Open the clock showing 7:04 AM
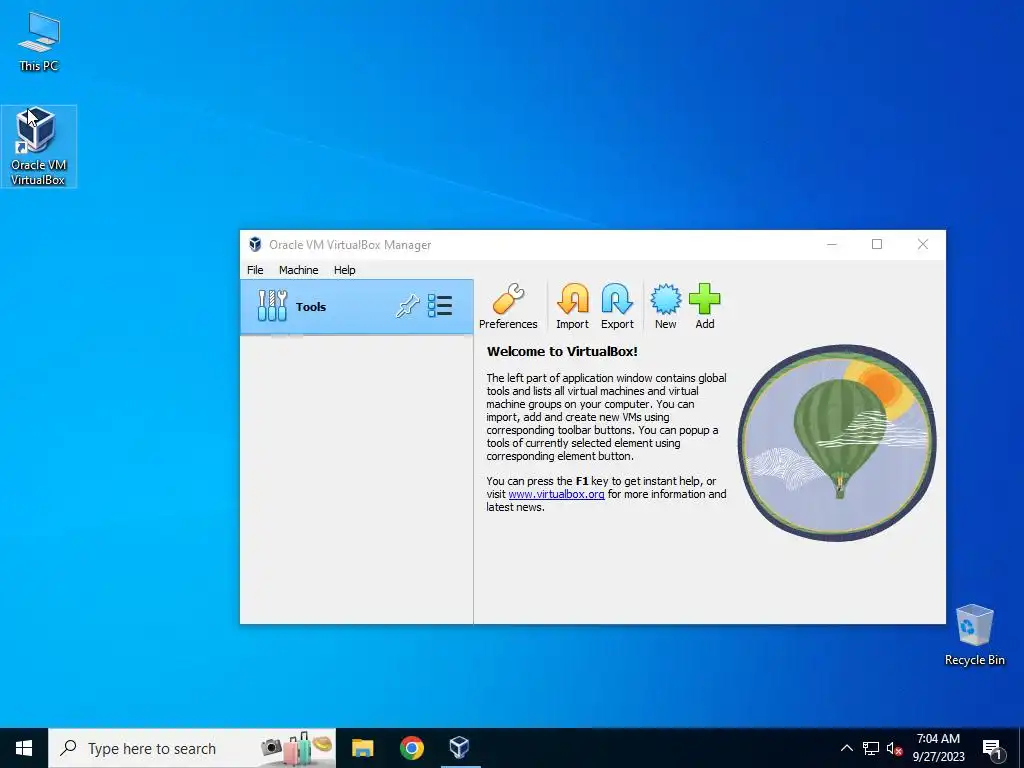The image size is (1024, 768). (x=938, y=748)
